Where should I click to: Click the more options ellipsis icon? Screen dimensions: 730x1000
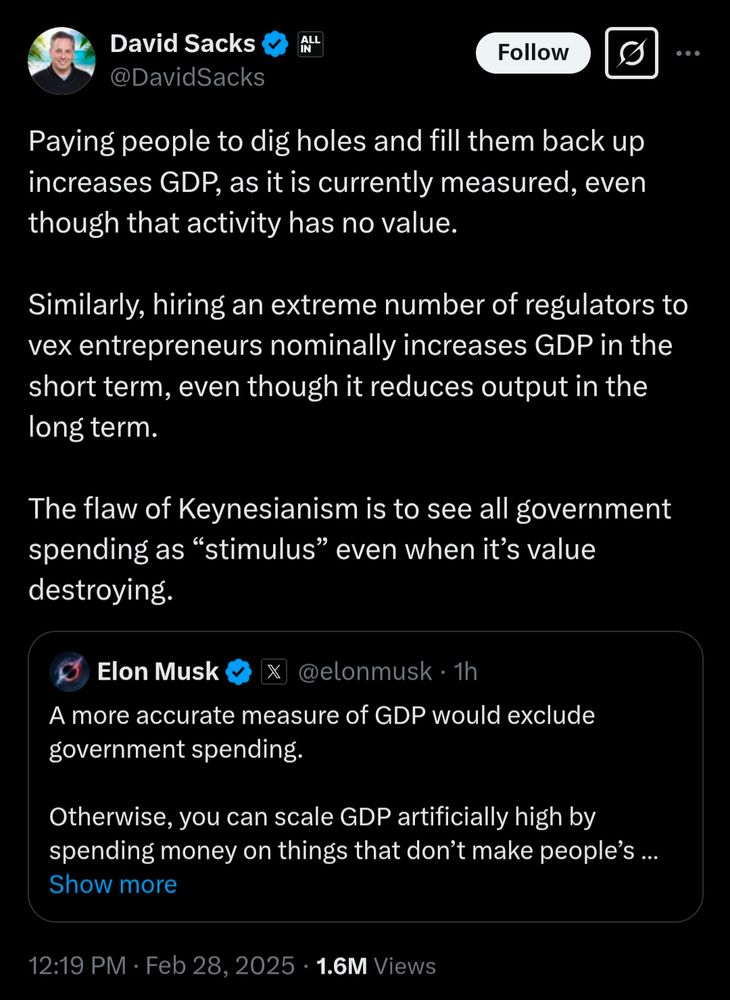coord(688,54)
